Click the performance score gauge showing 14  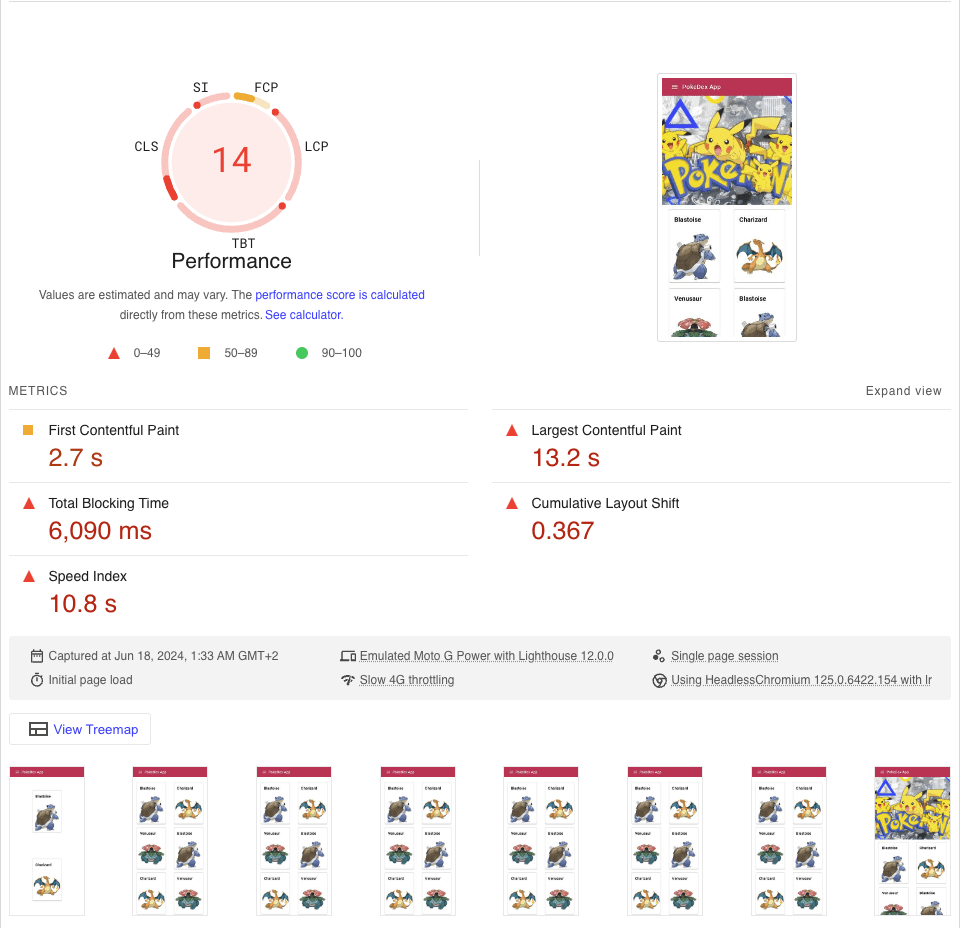[231, 162]
